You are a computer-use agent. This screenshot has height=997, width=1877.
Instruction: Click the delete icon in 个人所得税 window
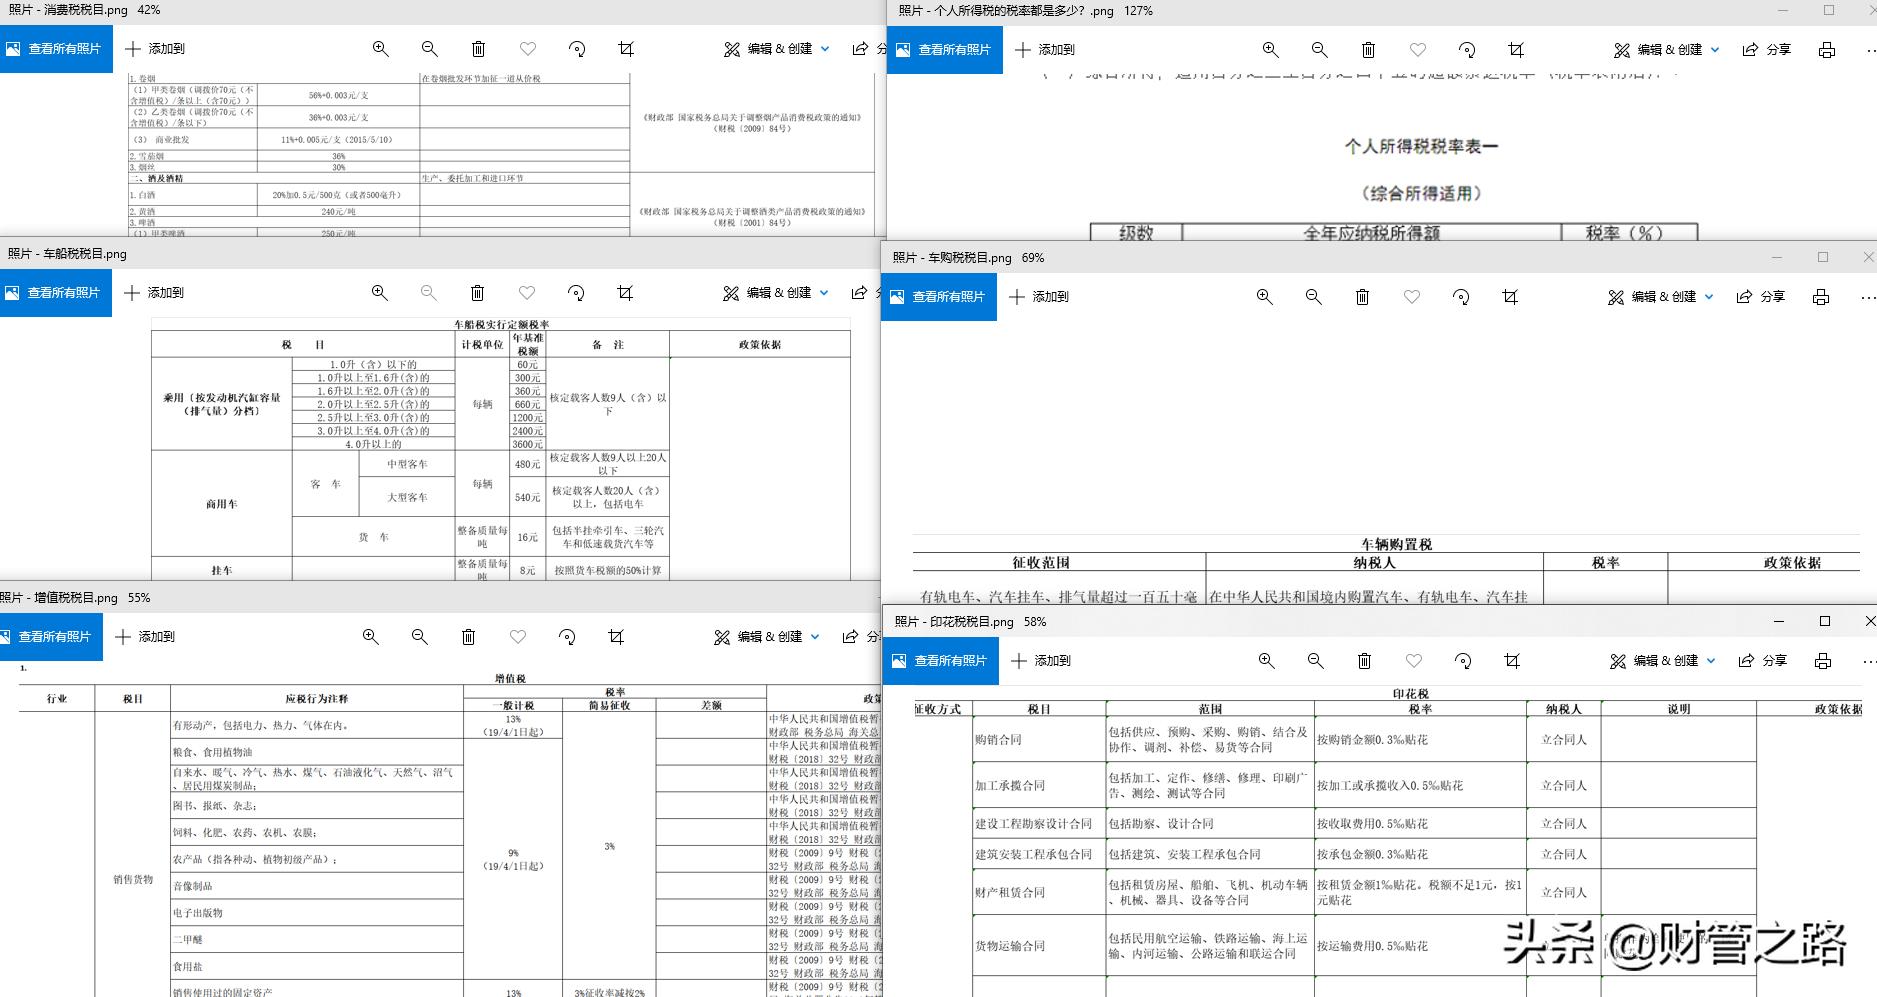pos(1368,49)
